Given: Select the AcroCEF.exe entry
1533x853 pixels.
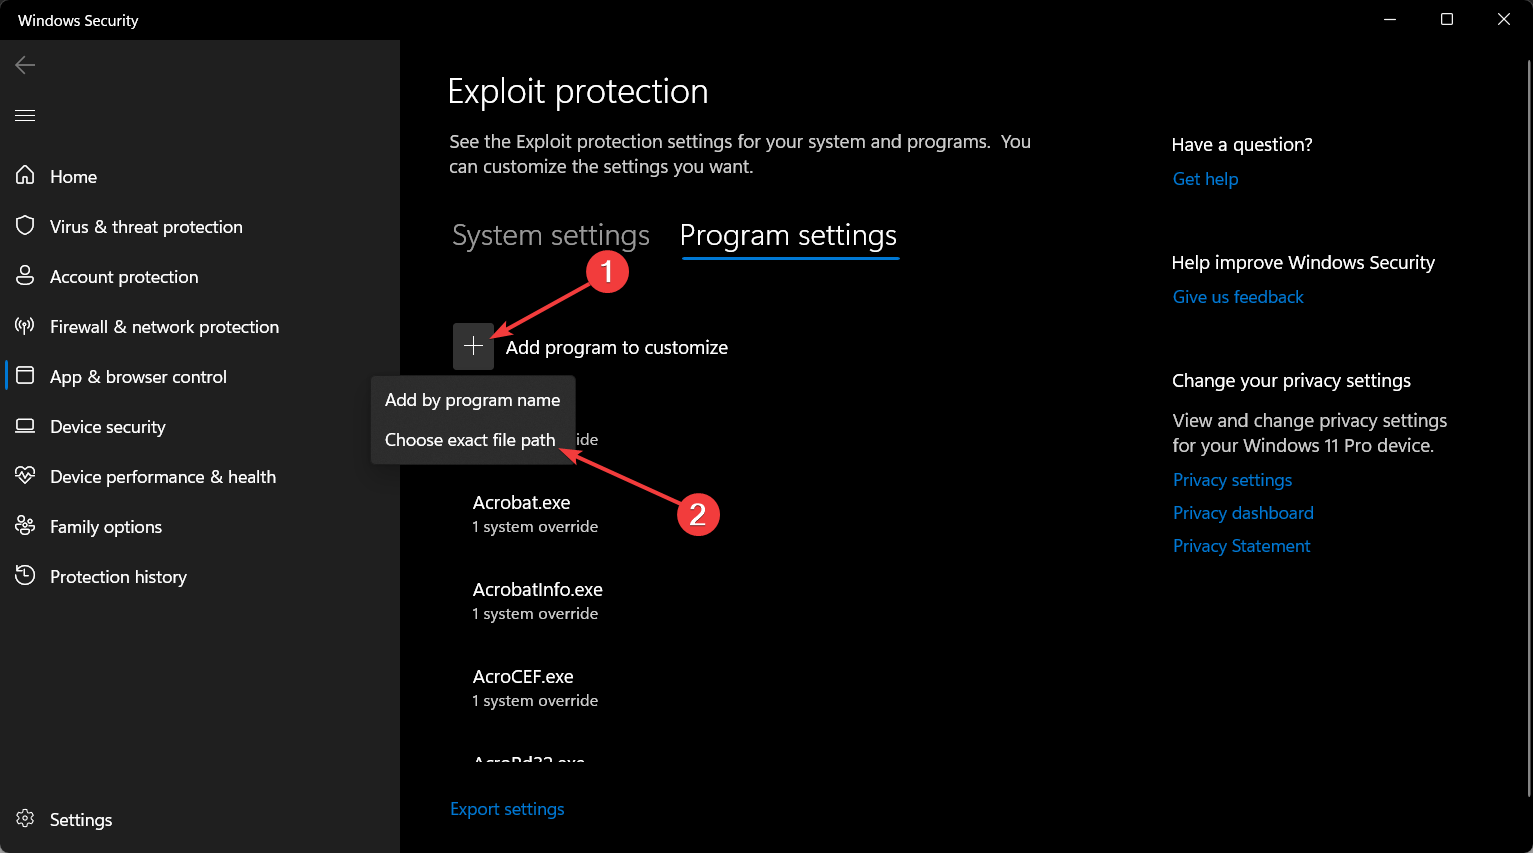Looking at the screenshot, I should click(535, 688).
